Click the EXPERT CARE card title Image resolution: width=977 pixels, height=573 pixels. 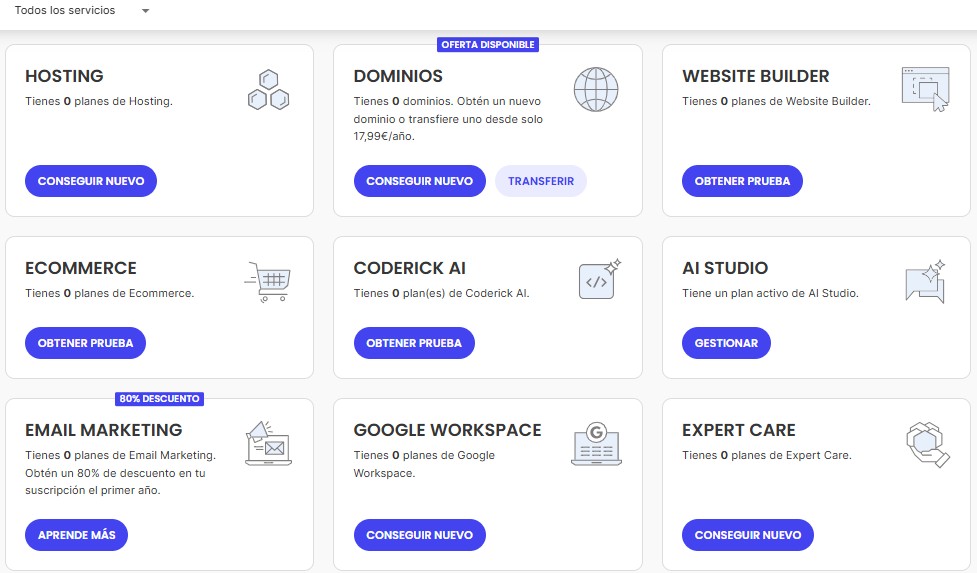(x=739, y=430)
